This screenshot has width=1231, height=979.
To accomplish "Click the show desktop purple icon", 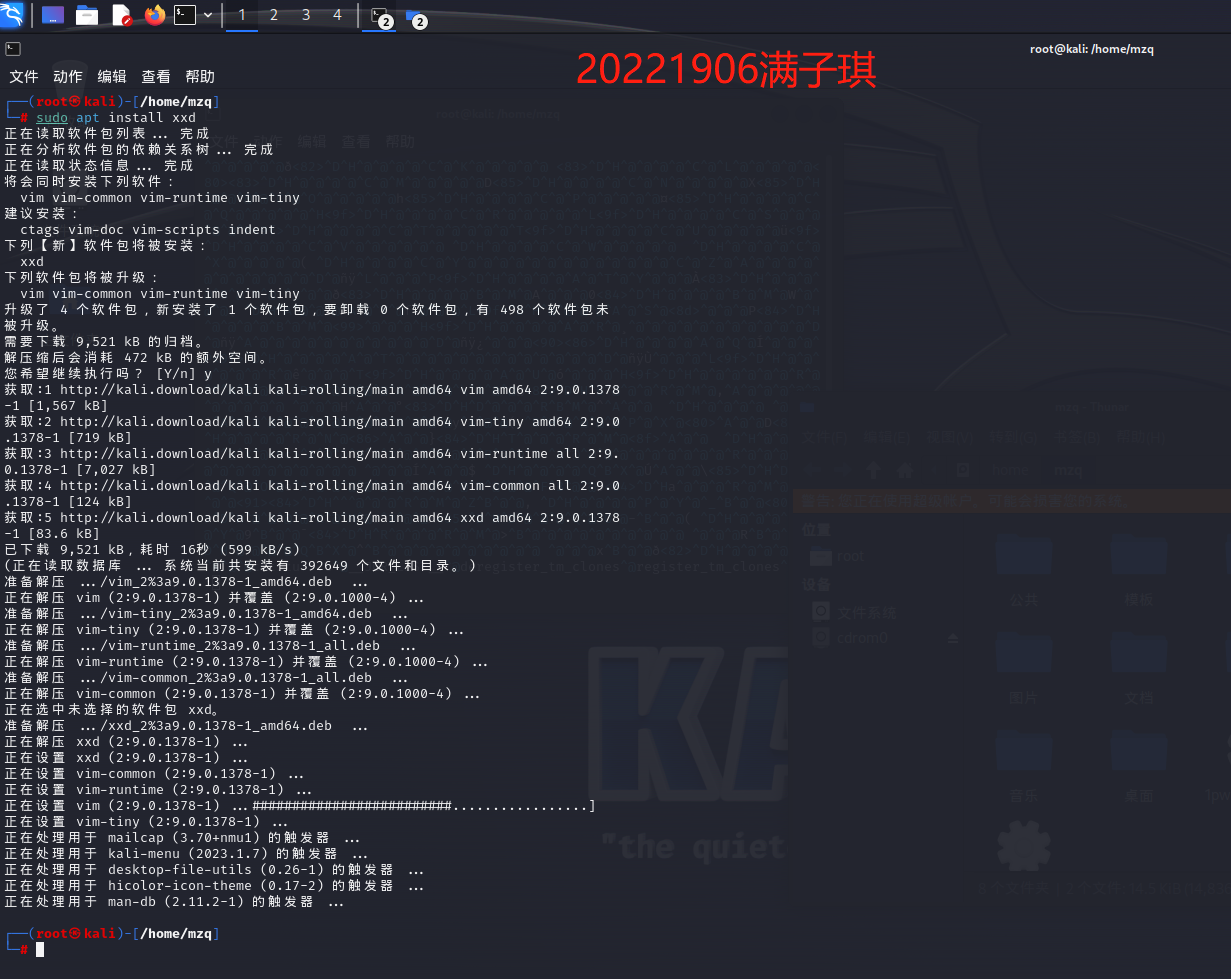I will point(53,15).
